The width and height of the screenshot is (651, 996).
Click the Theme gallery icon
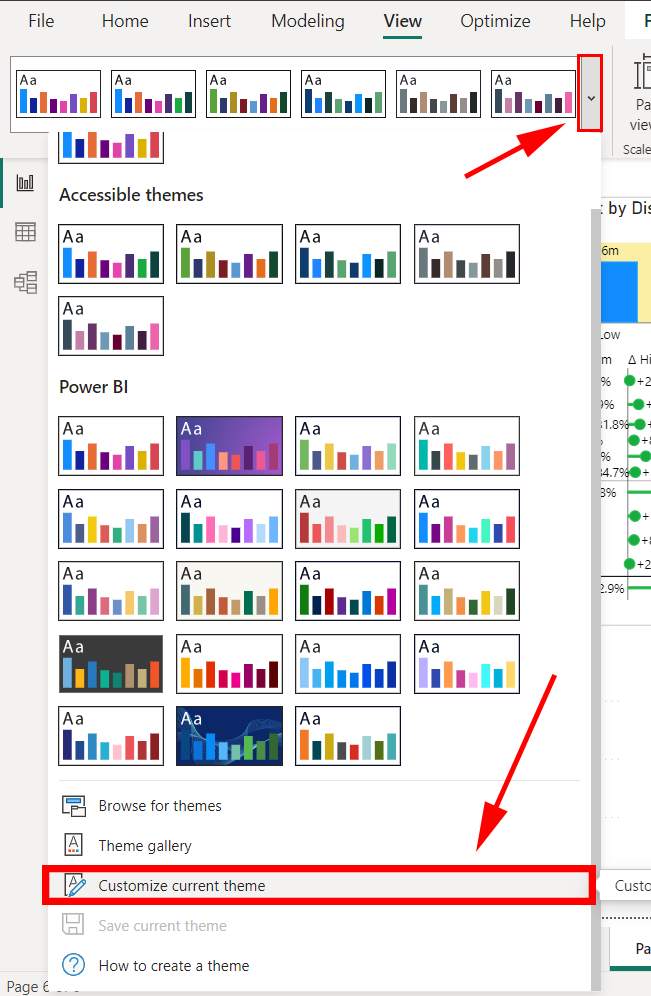74,846
